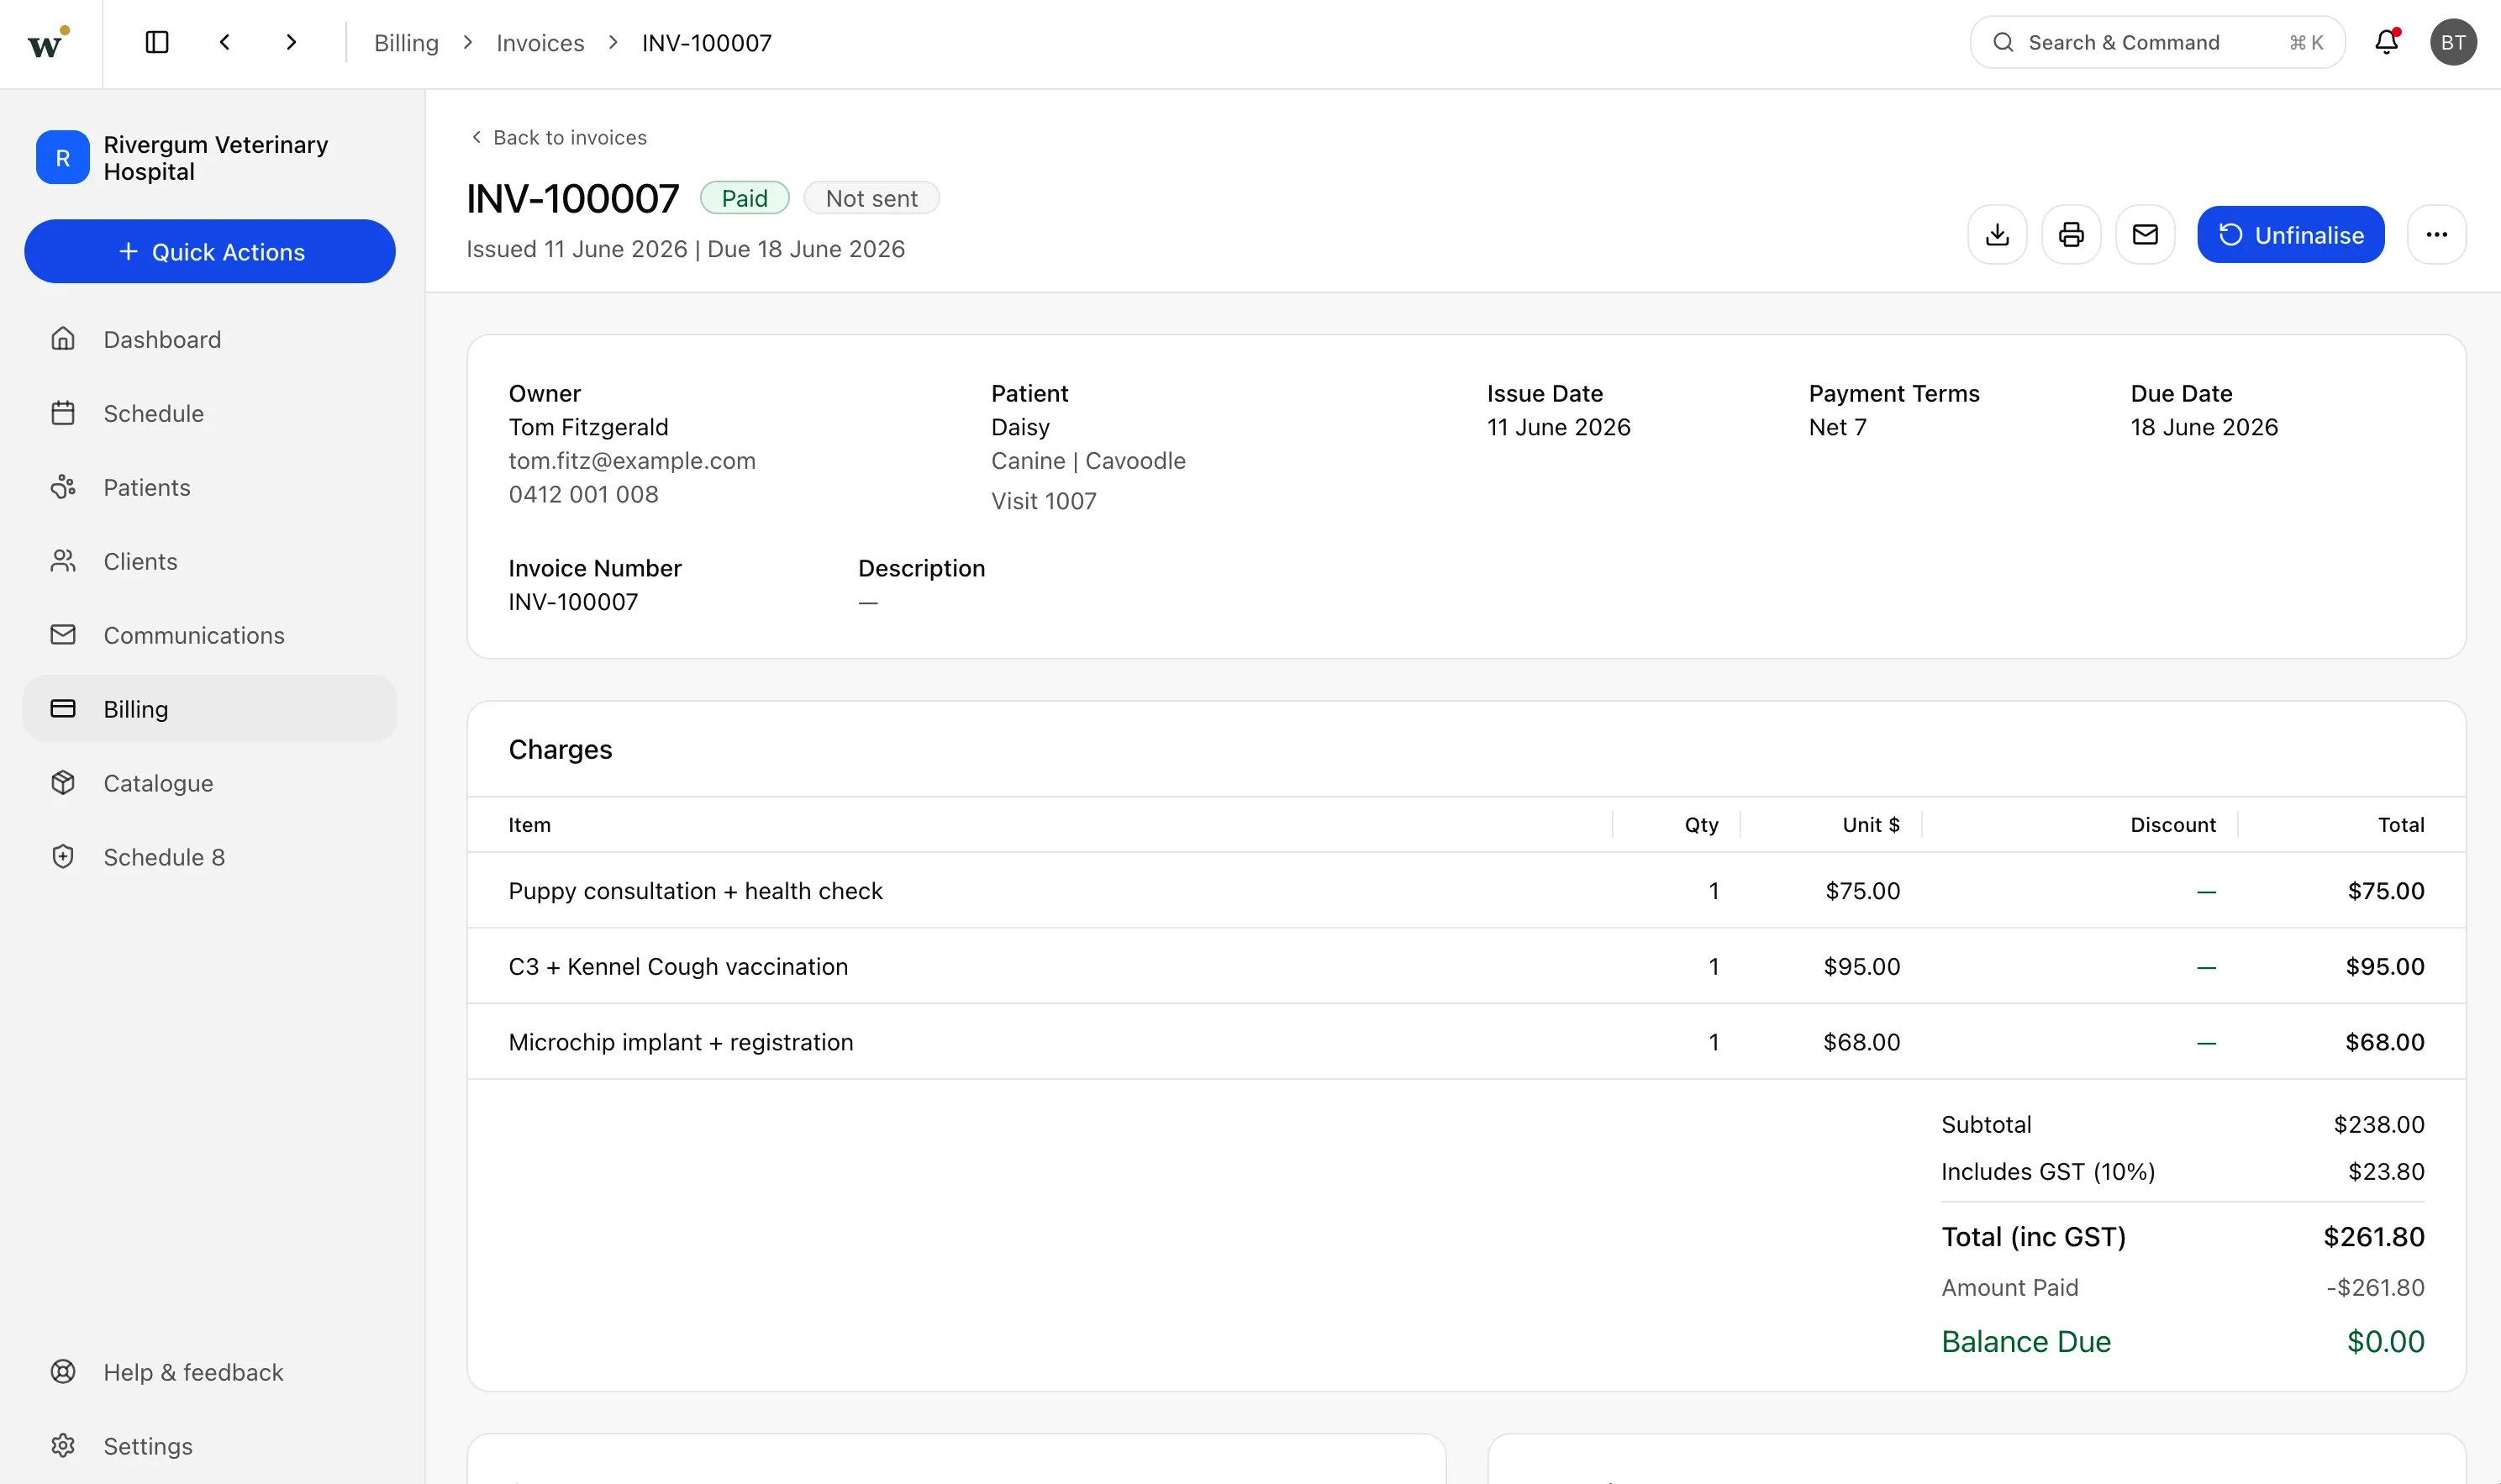Open Schedule in the sidebar
2501x1484 pixels.
point(210,413)
